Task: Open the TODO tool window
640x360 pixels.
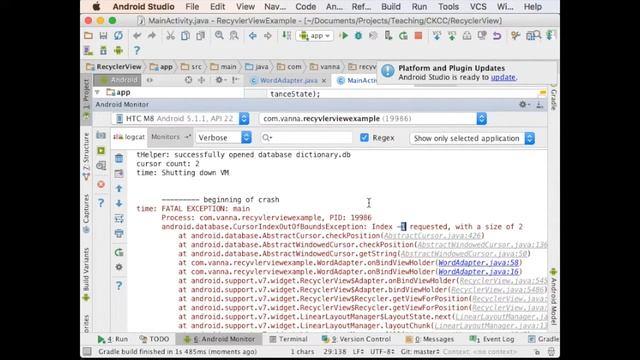Action: tap(154, 339)
